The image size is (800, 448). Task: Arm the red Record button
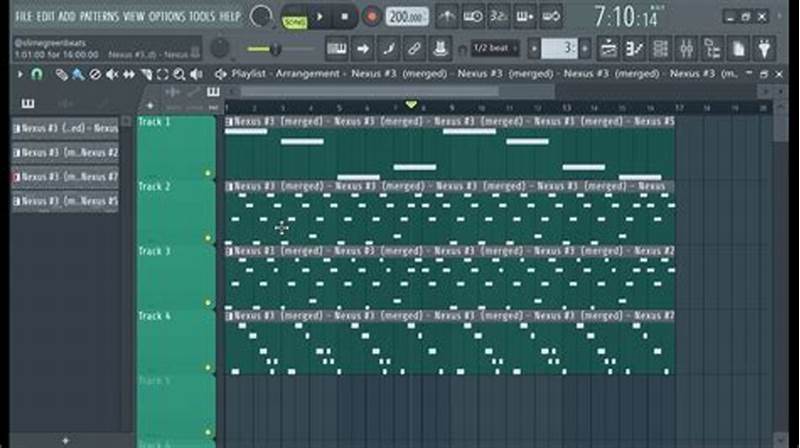click(372, 17)
